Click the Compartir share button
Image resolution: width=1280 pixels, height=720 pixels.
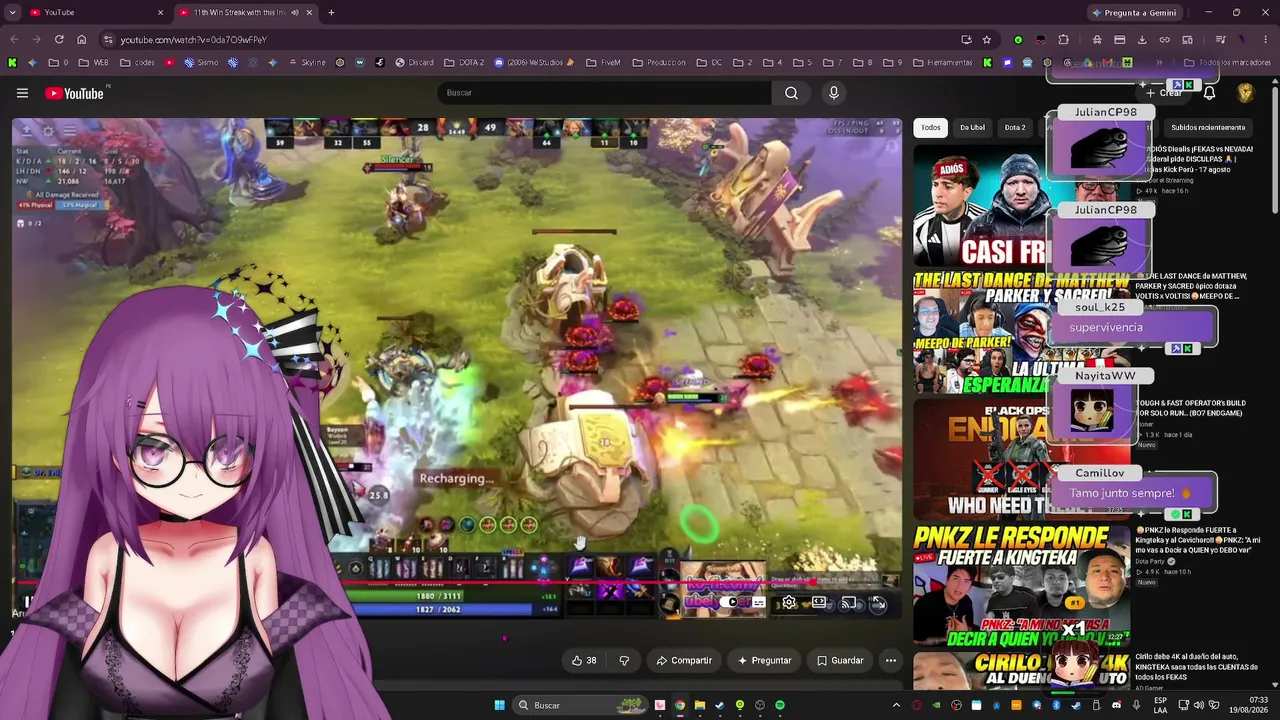pyautogui.click(x=684, y=660)
